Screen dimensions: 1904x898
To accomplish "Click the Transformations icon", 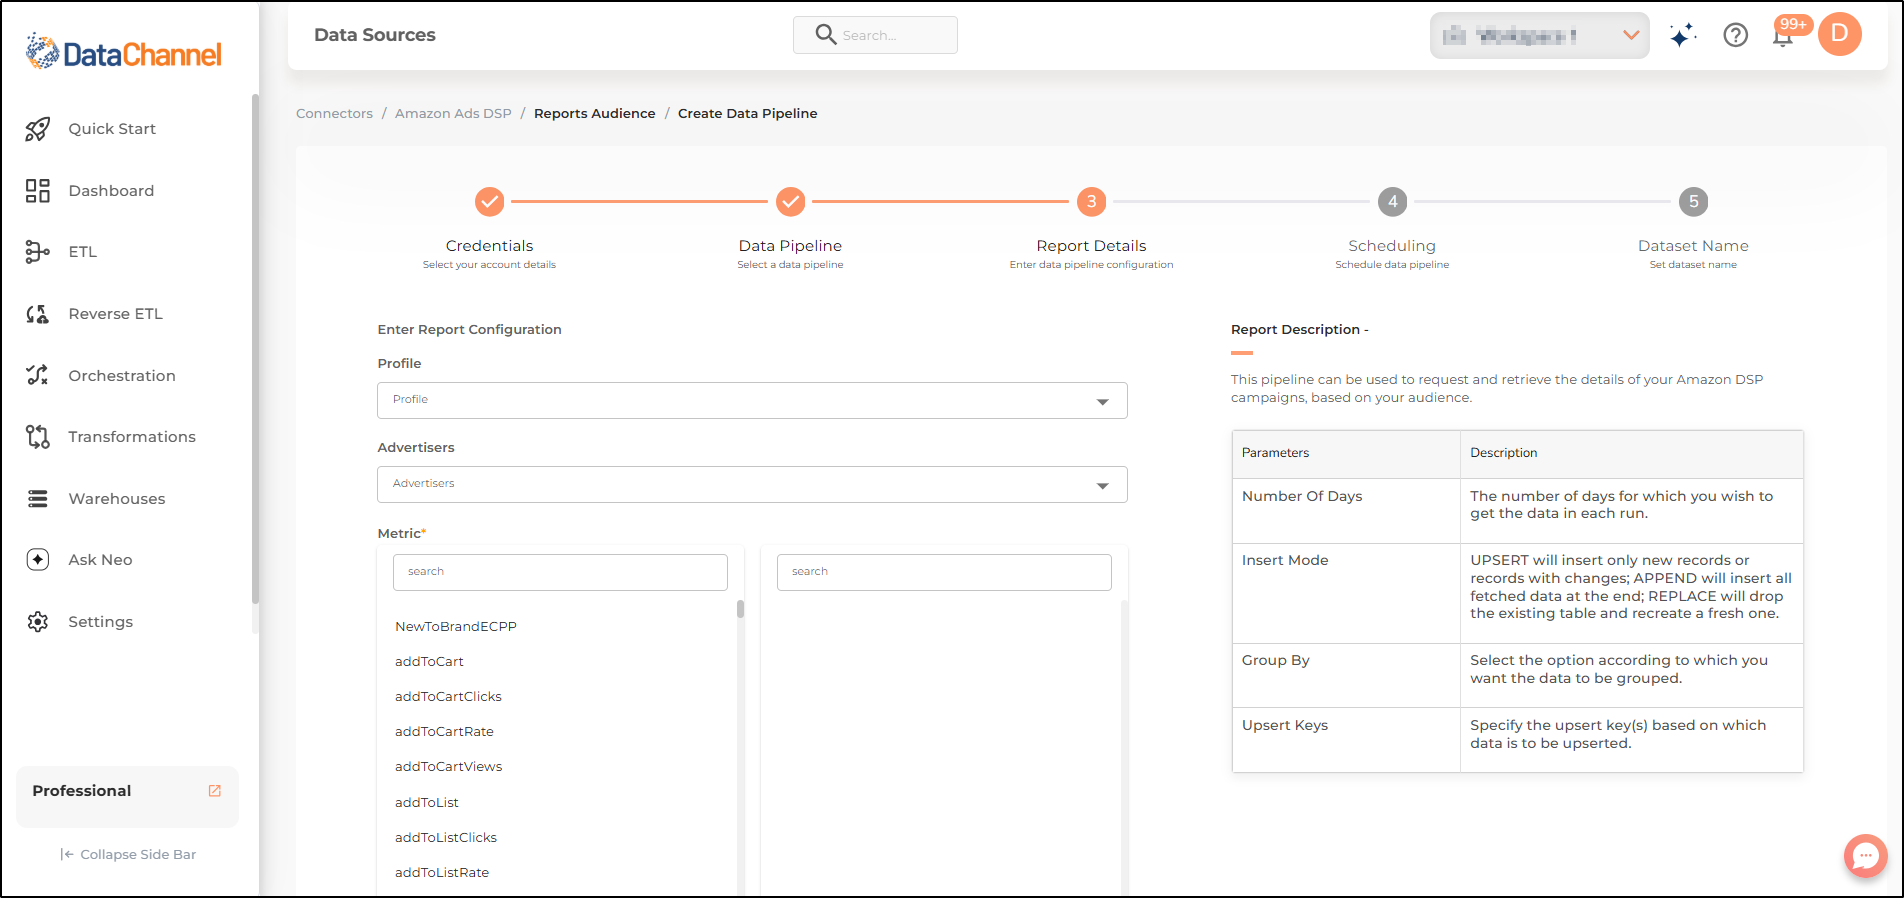I will (x=37, y=437).
